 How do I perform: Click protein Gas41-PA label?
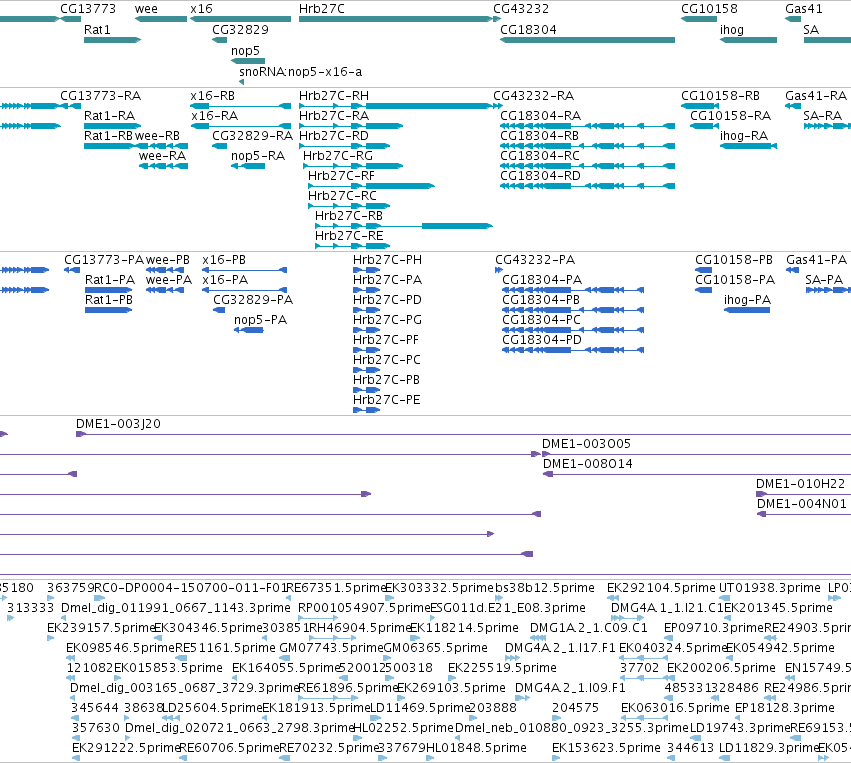pyautogui.click(x=816, y=260)
